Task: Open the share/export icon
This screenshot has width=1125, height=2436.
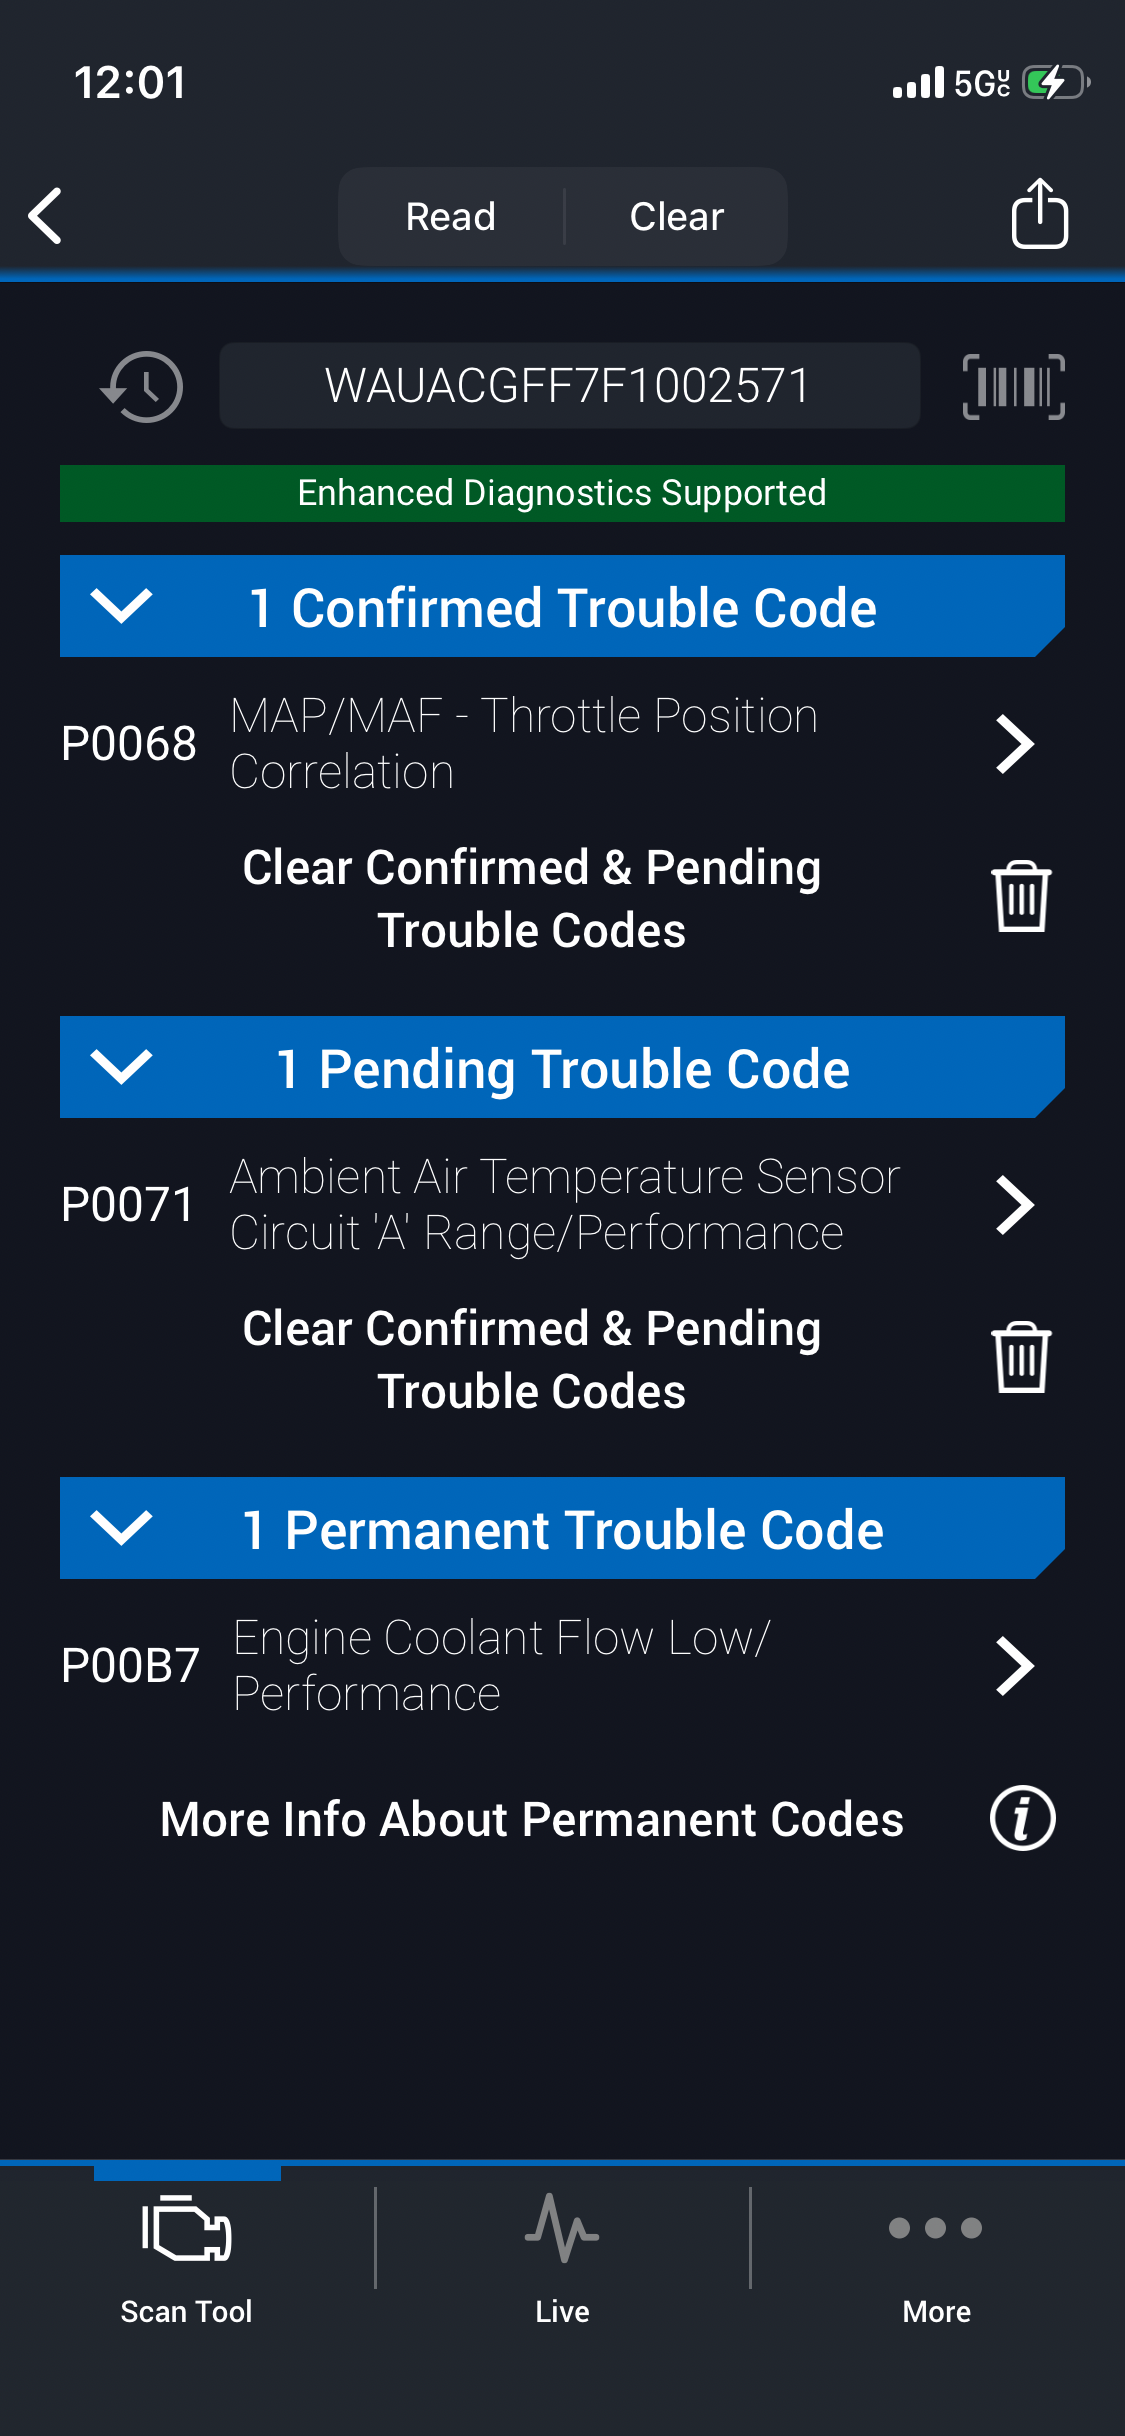Action: [1039, 214]
